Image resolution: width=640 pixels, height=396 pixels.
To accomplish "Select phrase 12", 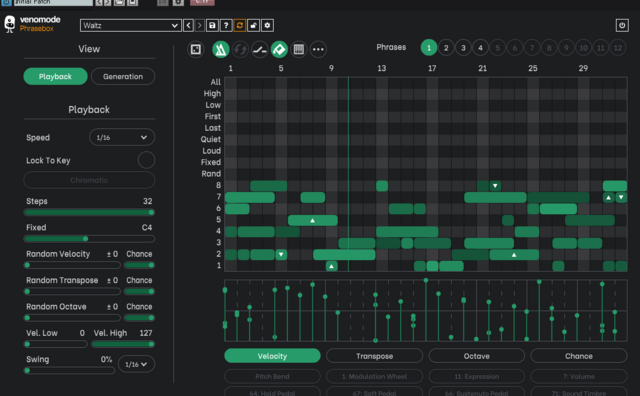I will pos(618,48).
